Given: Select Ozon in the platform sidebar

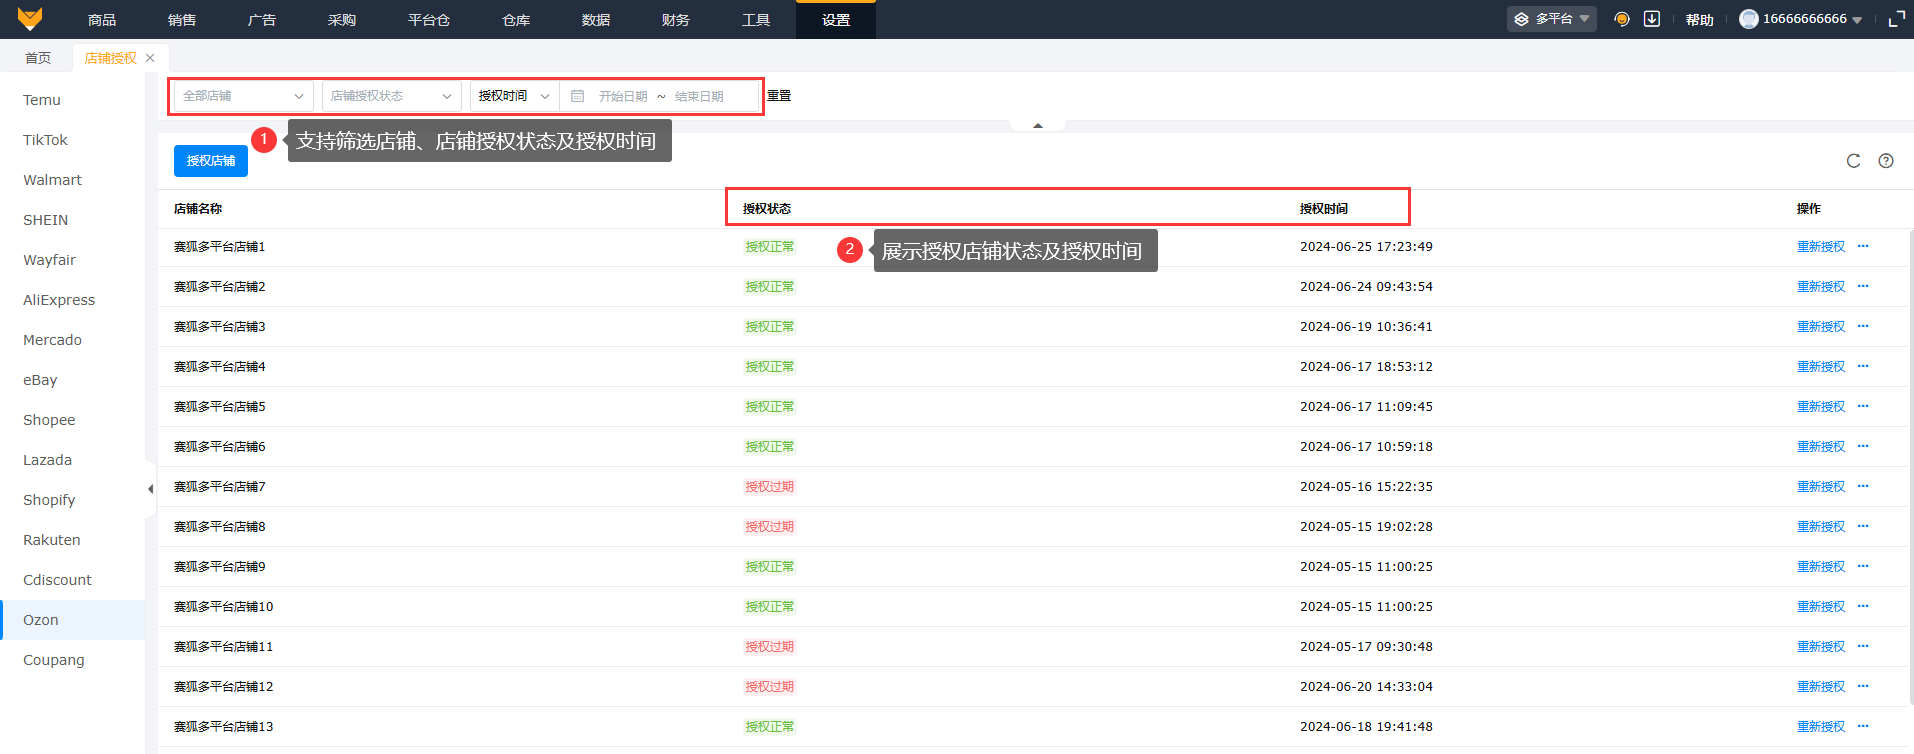Looking at the screenshot, I should pyautogui.click(x=72, y=620).
